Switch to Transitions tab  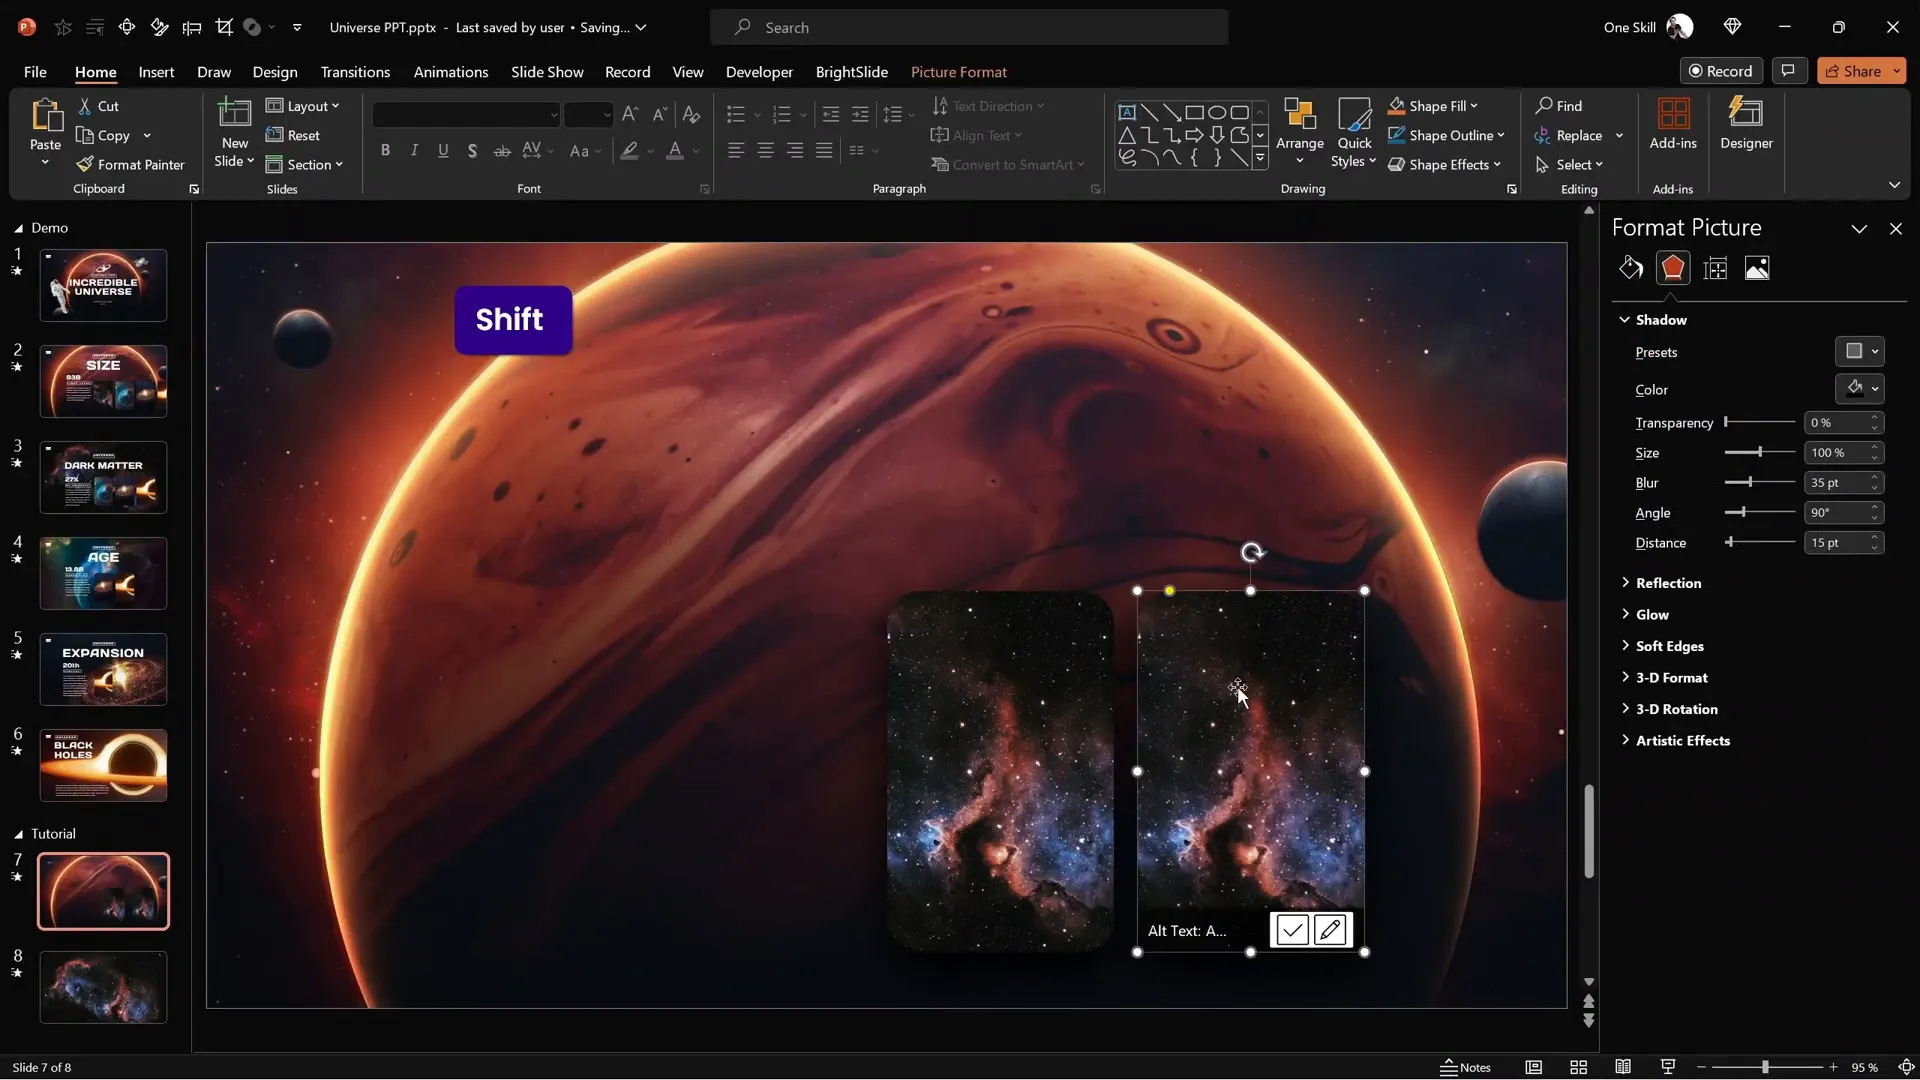355,72
